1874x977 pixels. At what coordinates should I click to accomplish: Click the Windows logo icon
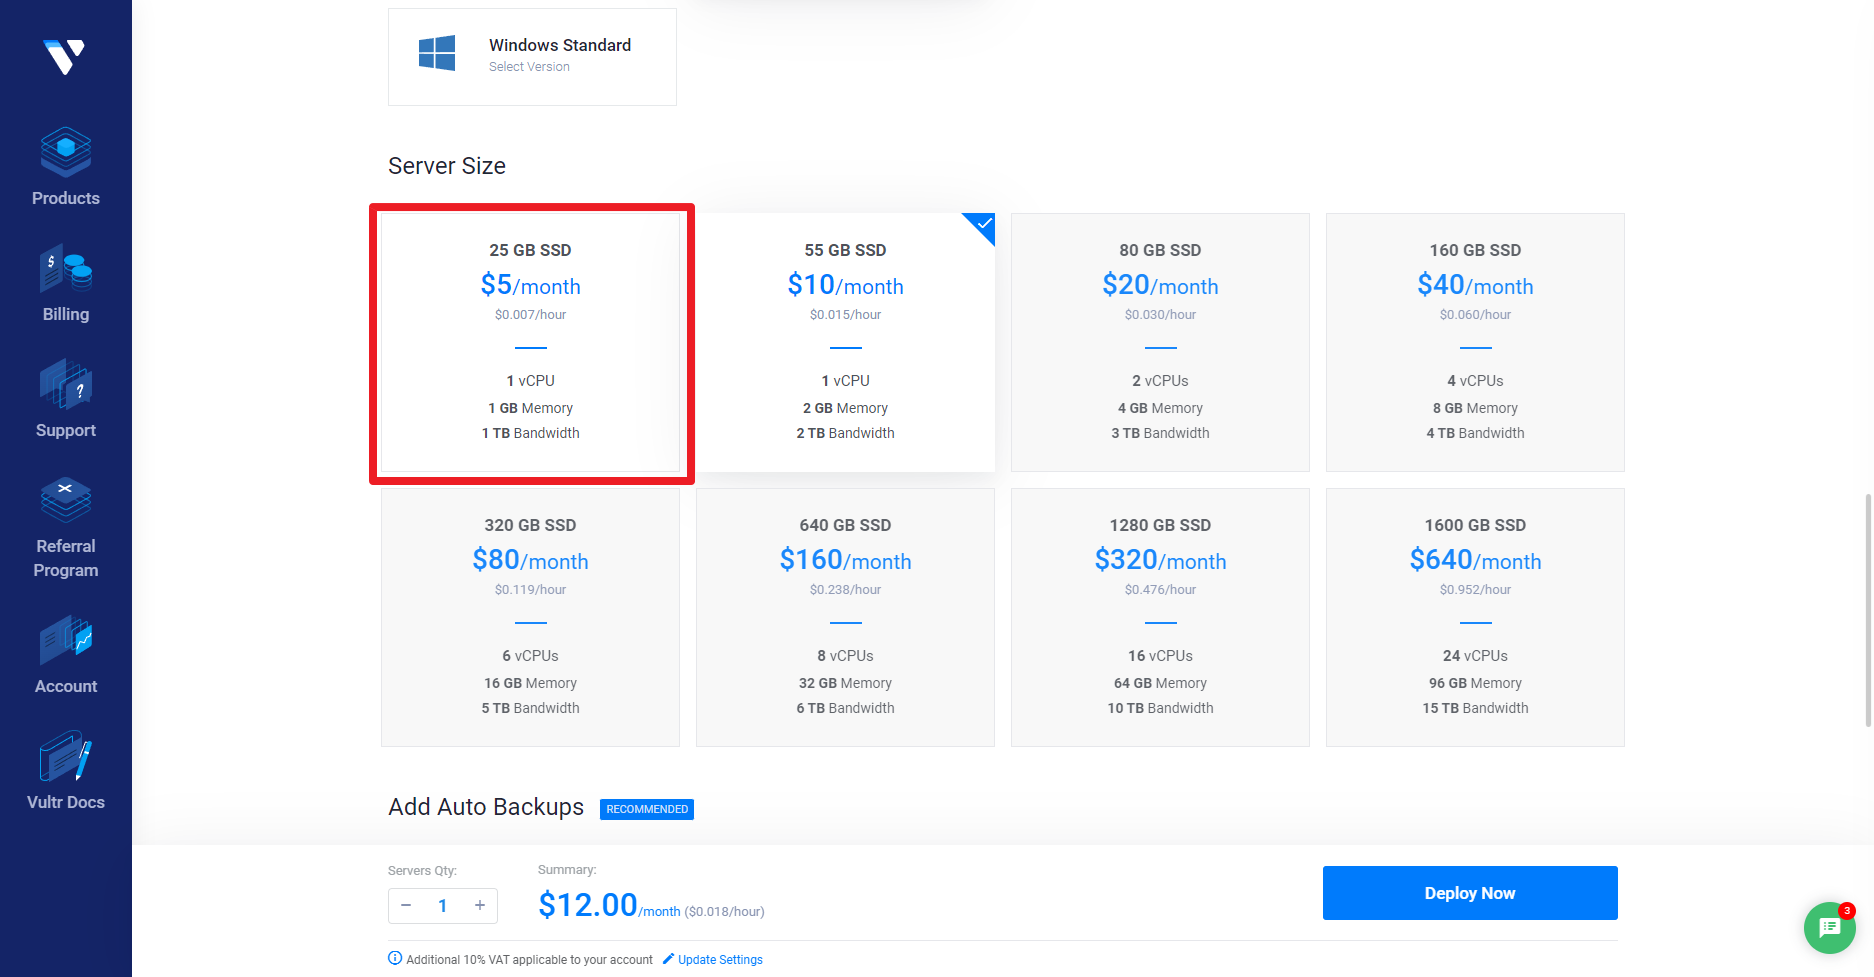point(437,53)
